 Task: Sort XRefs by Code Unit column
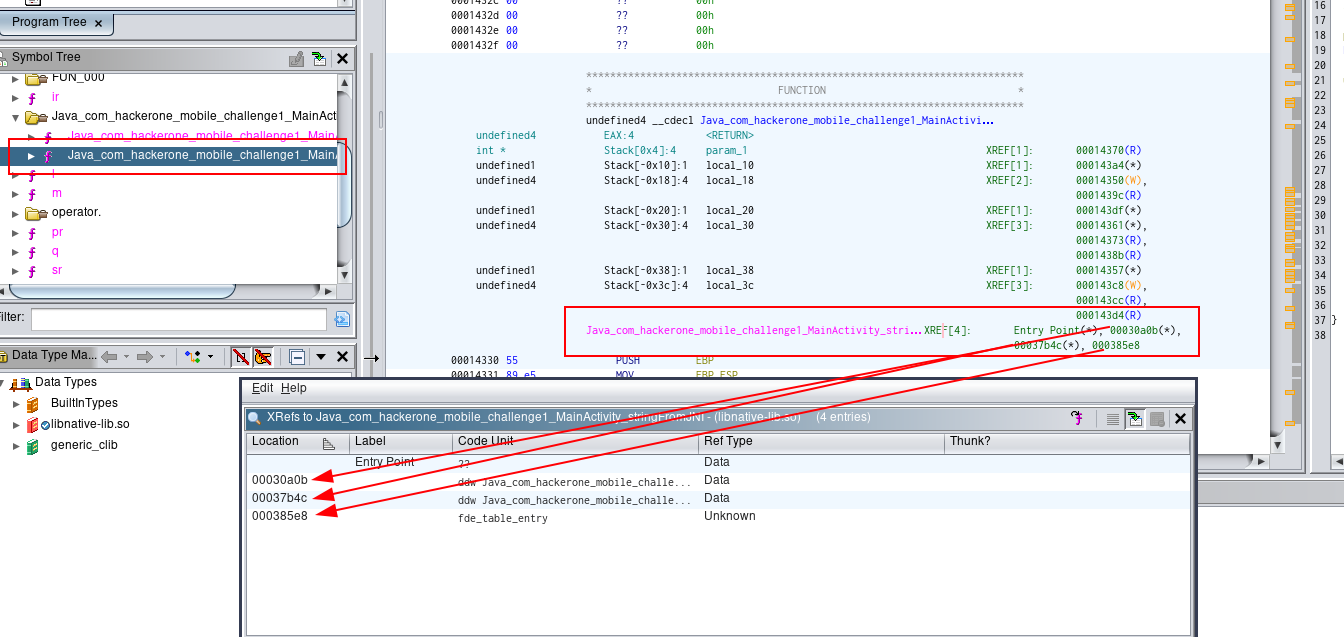(575, 442)
